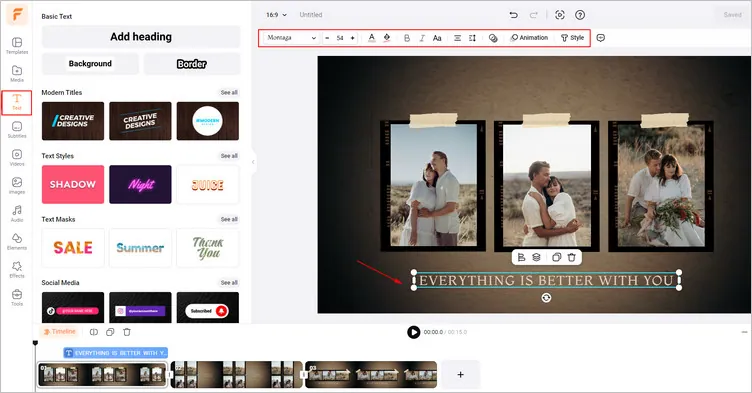The image size is (752, 393).
Task: Toggle italic formatting
Action: point(422,38)
